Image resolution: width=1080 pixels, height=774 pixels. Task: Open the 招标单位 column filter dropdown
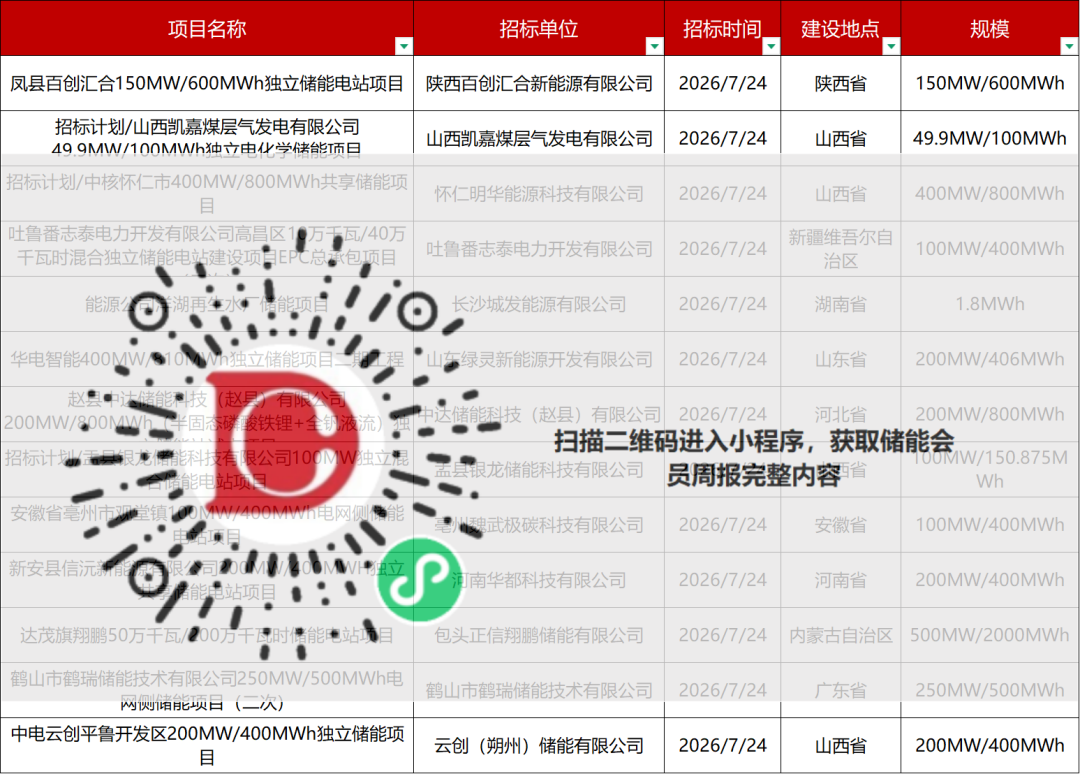tap(654, 46)
